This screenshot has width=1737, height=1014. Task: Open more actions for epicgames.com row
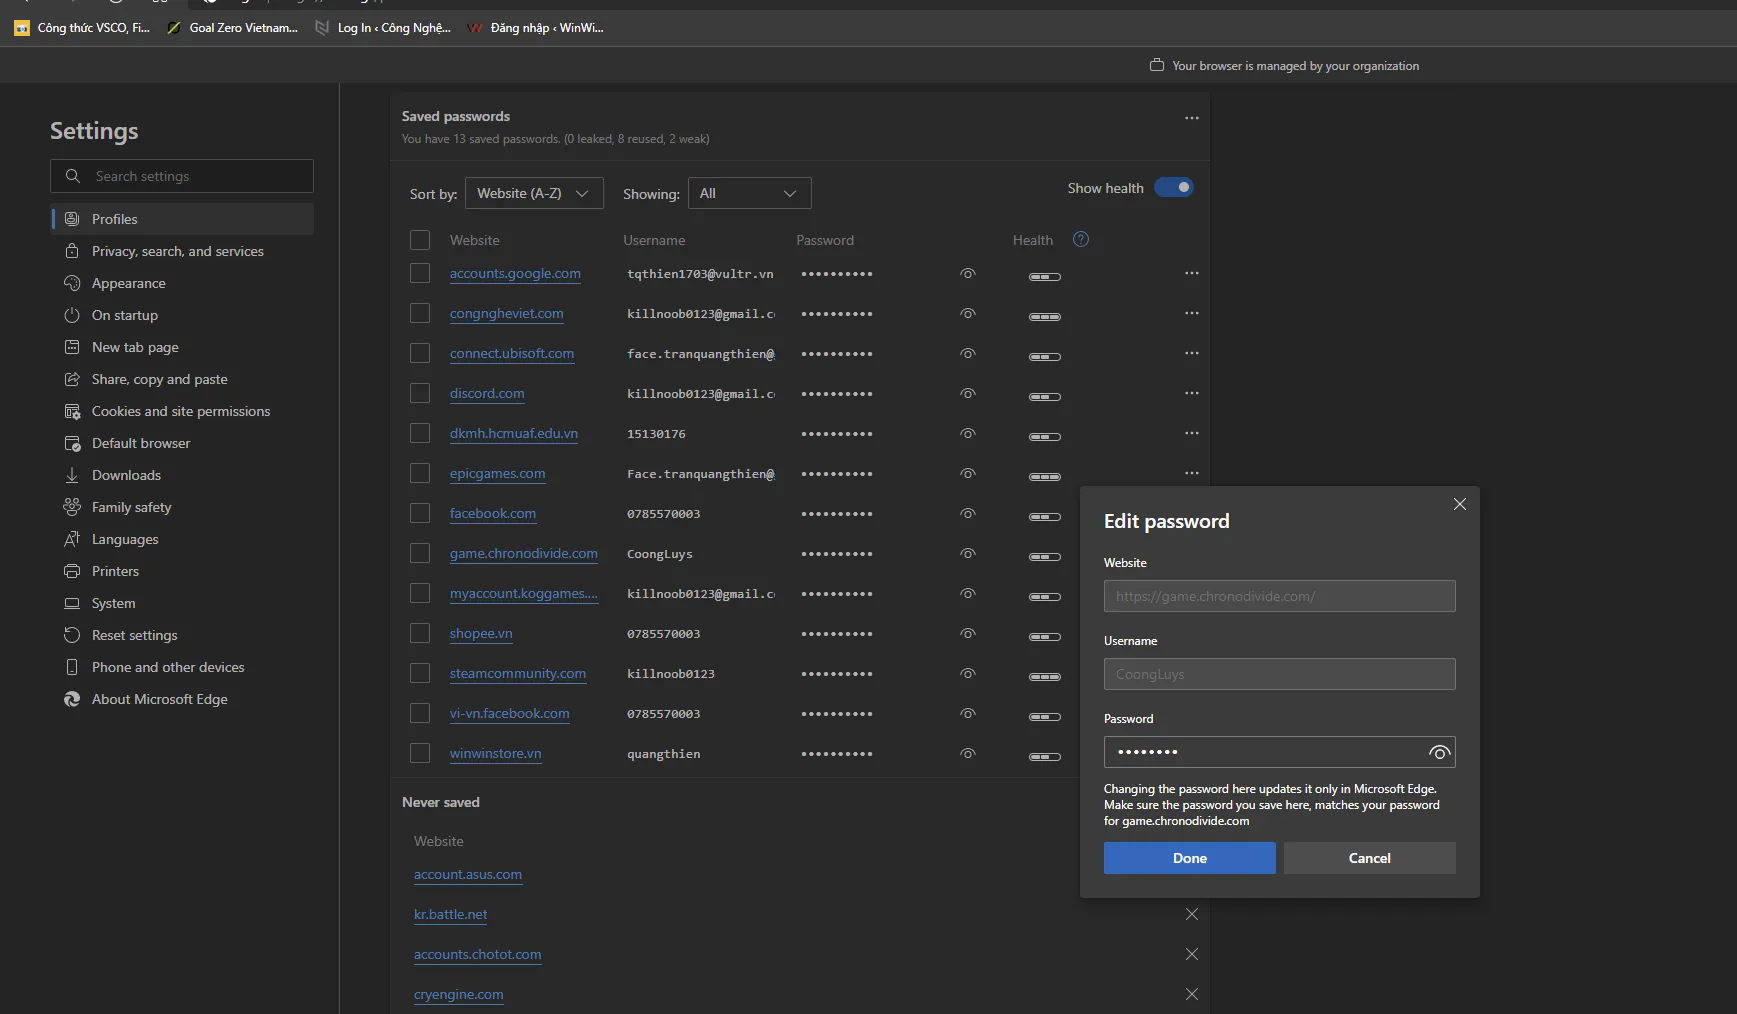[1192, 473]
